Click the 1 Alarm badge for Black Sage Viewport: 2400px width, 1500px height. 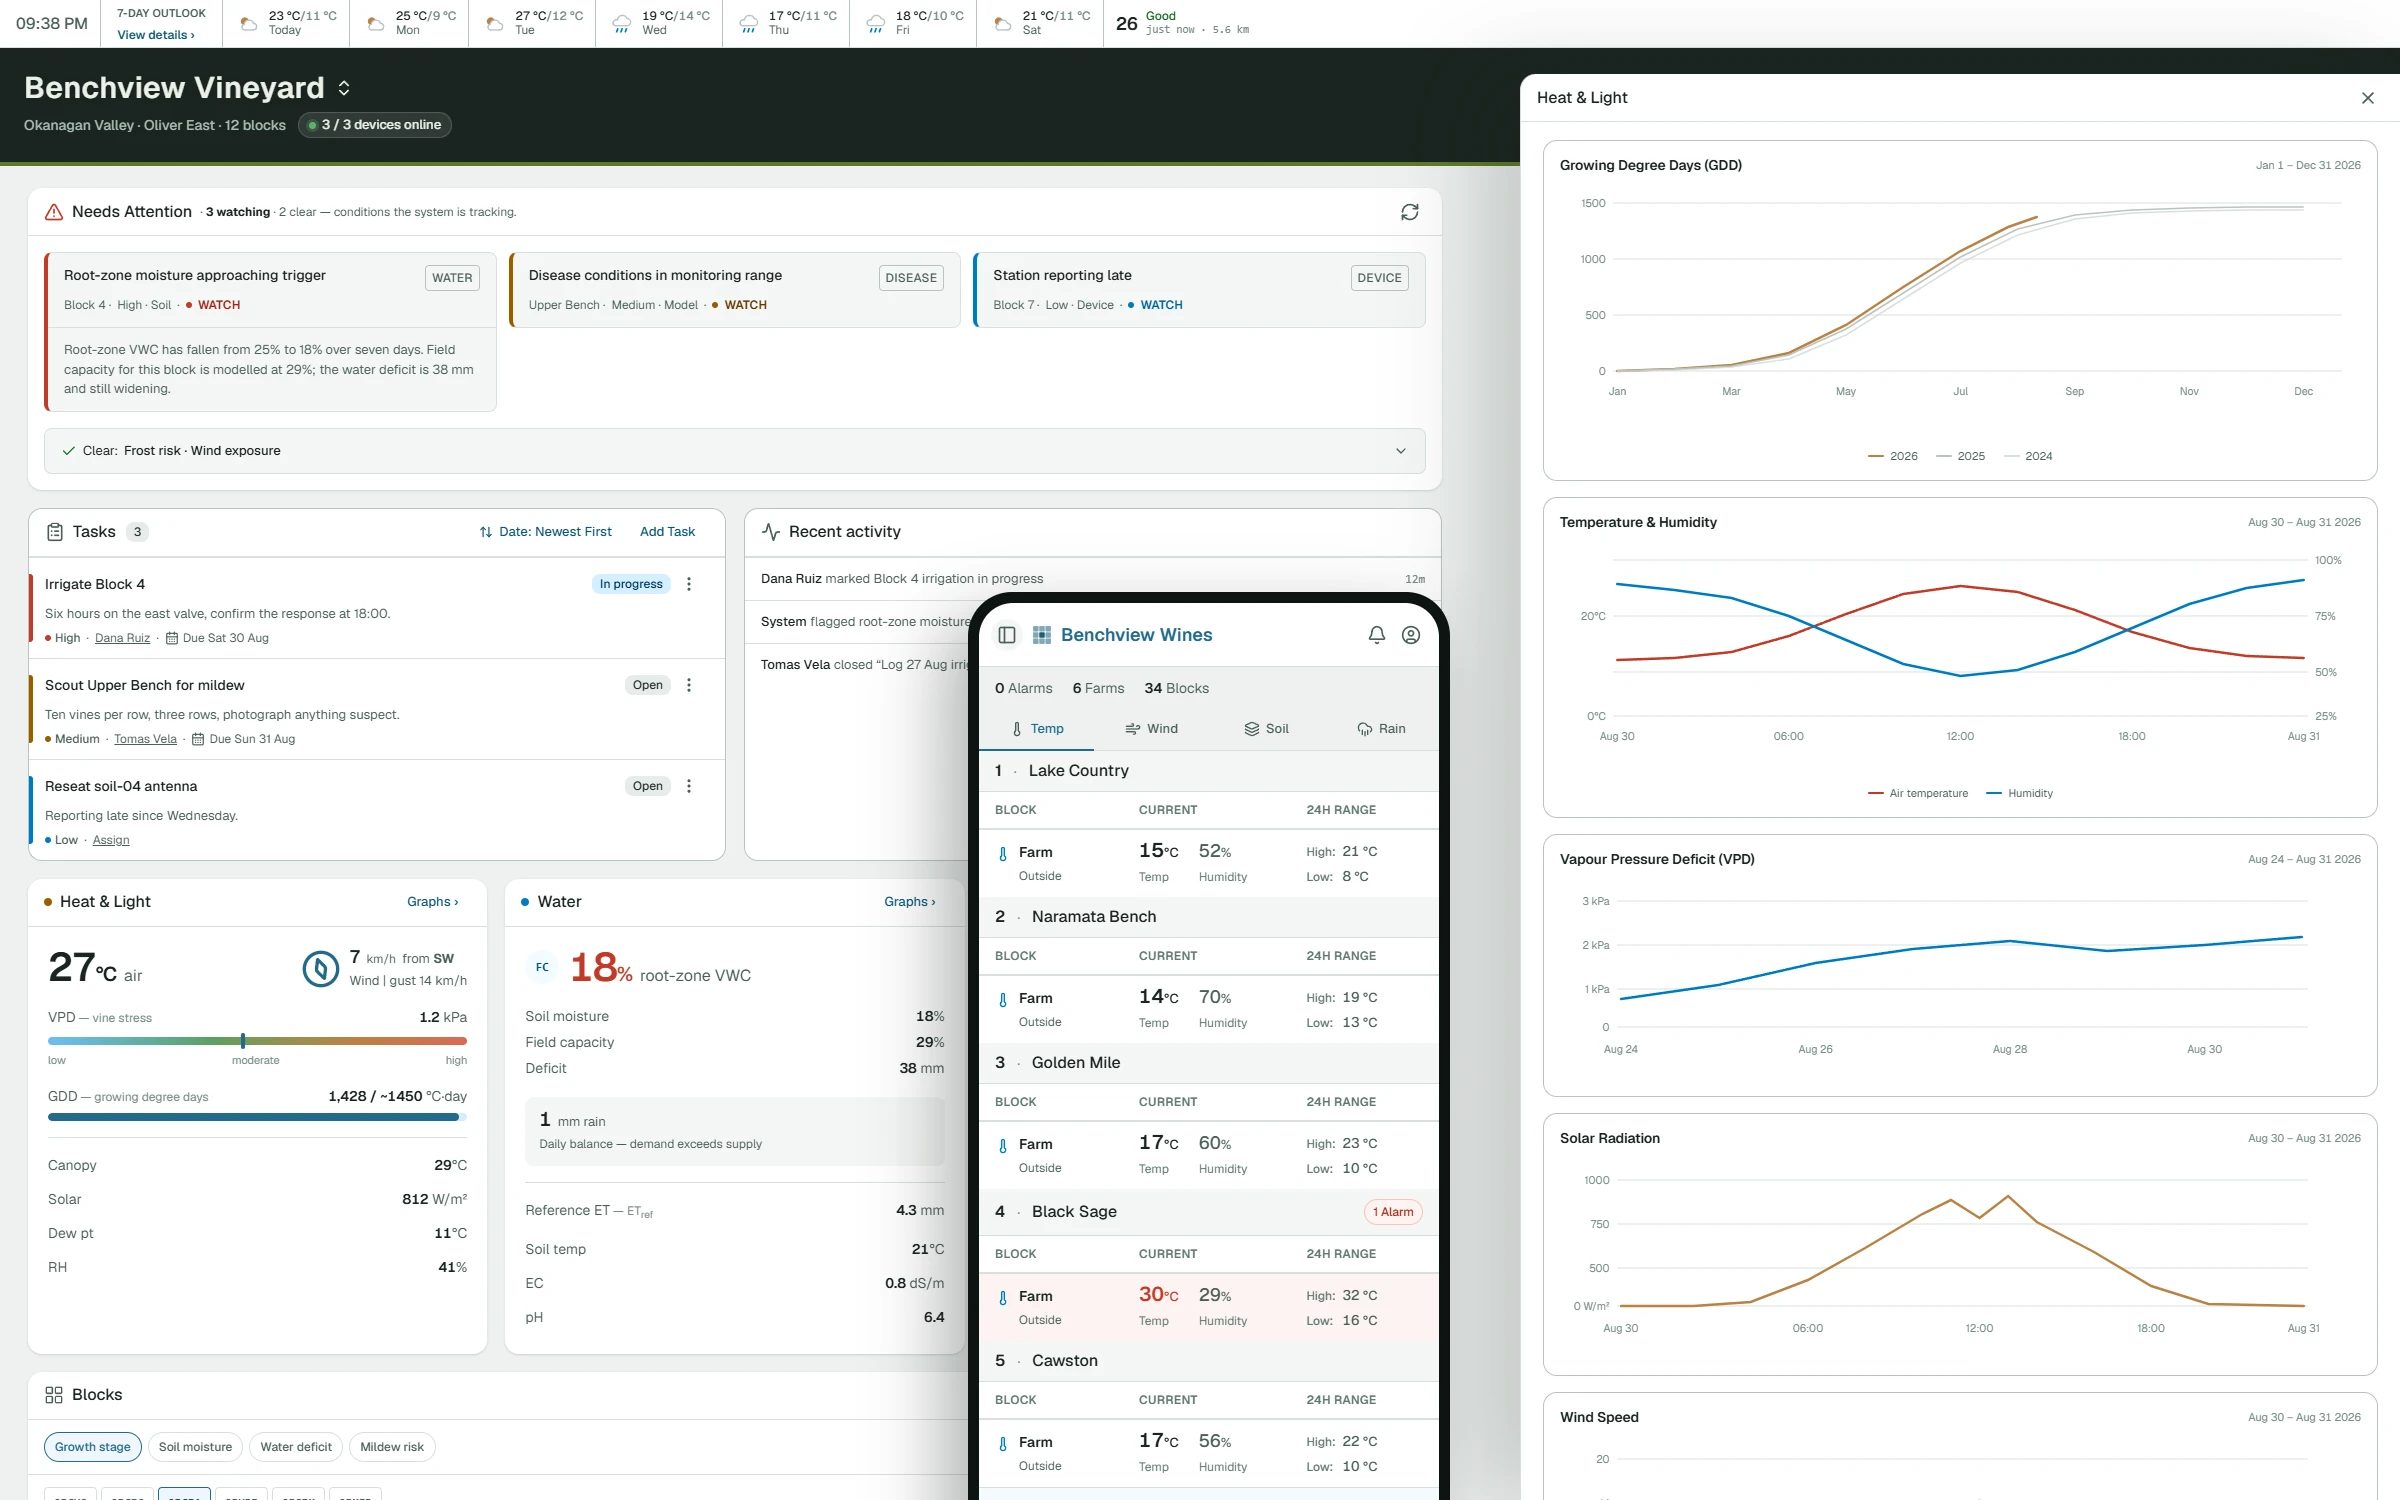click(1393, 1212)
